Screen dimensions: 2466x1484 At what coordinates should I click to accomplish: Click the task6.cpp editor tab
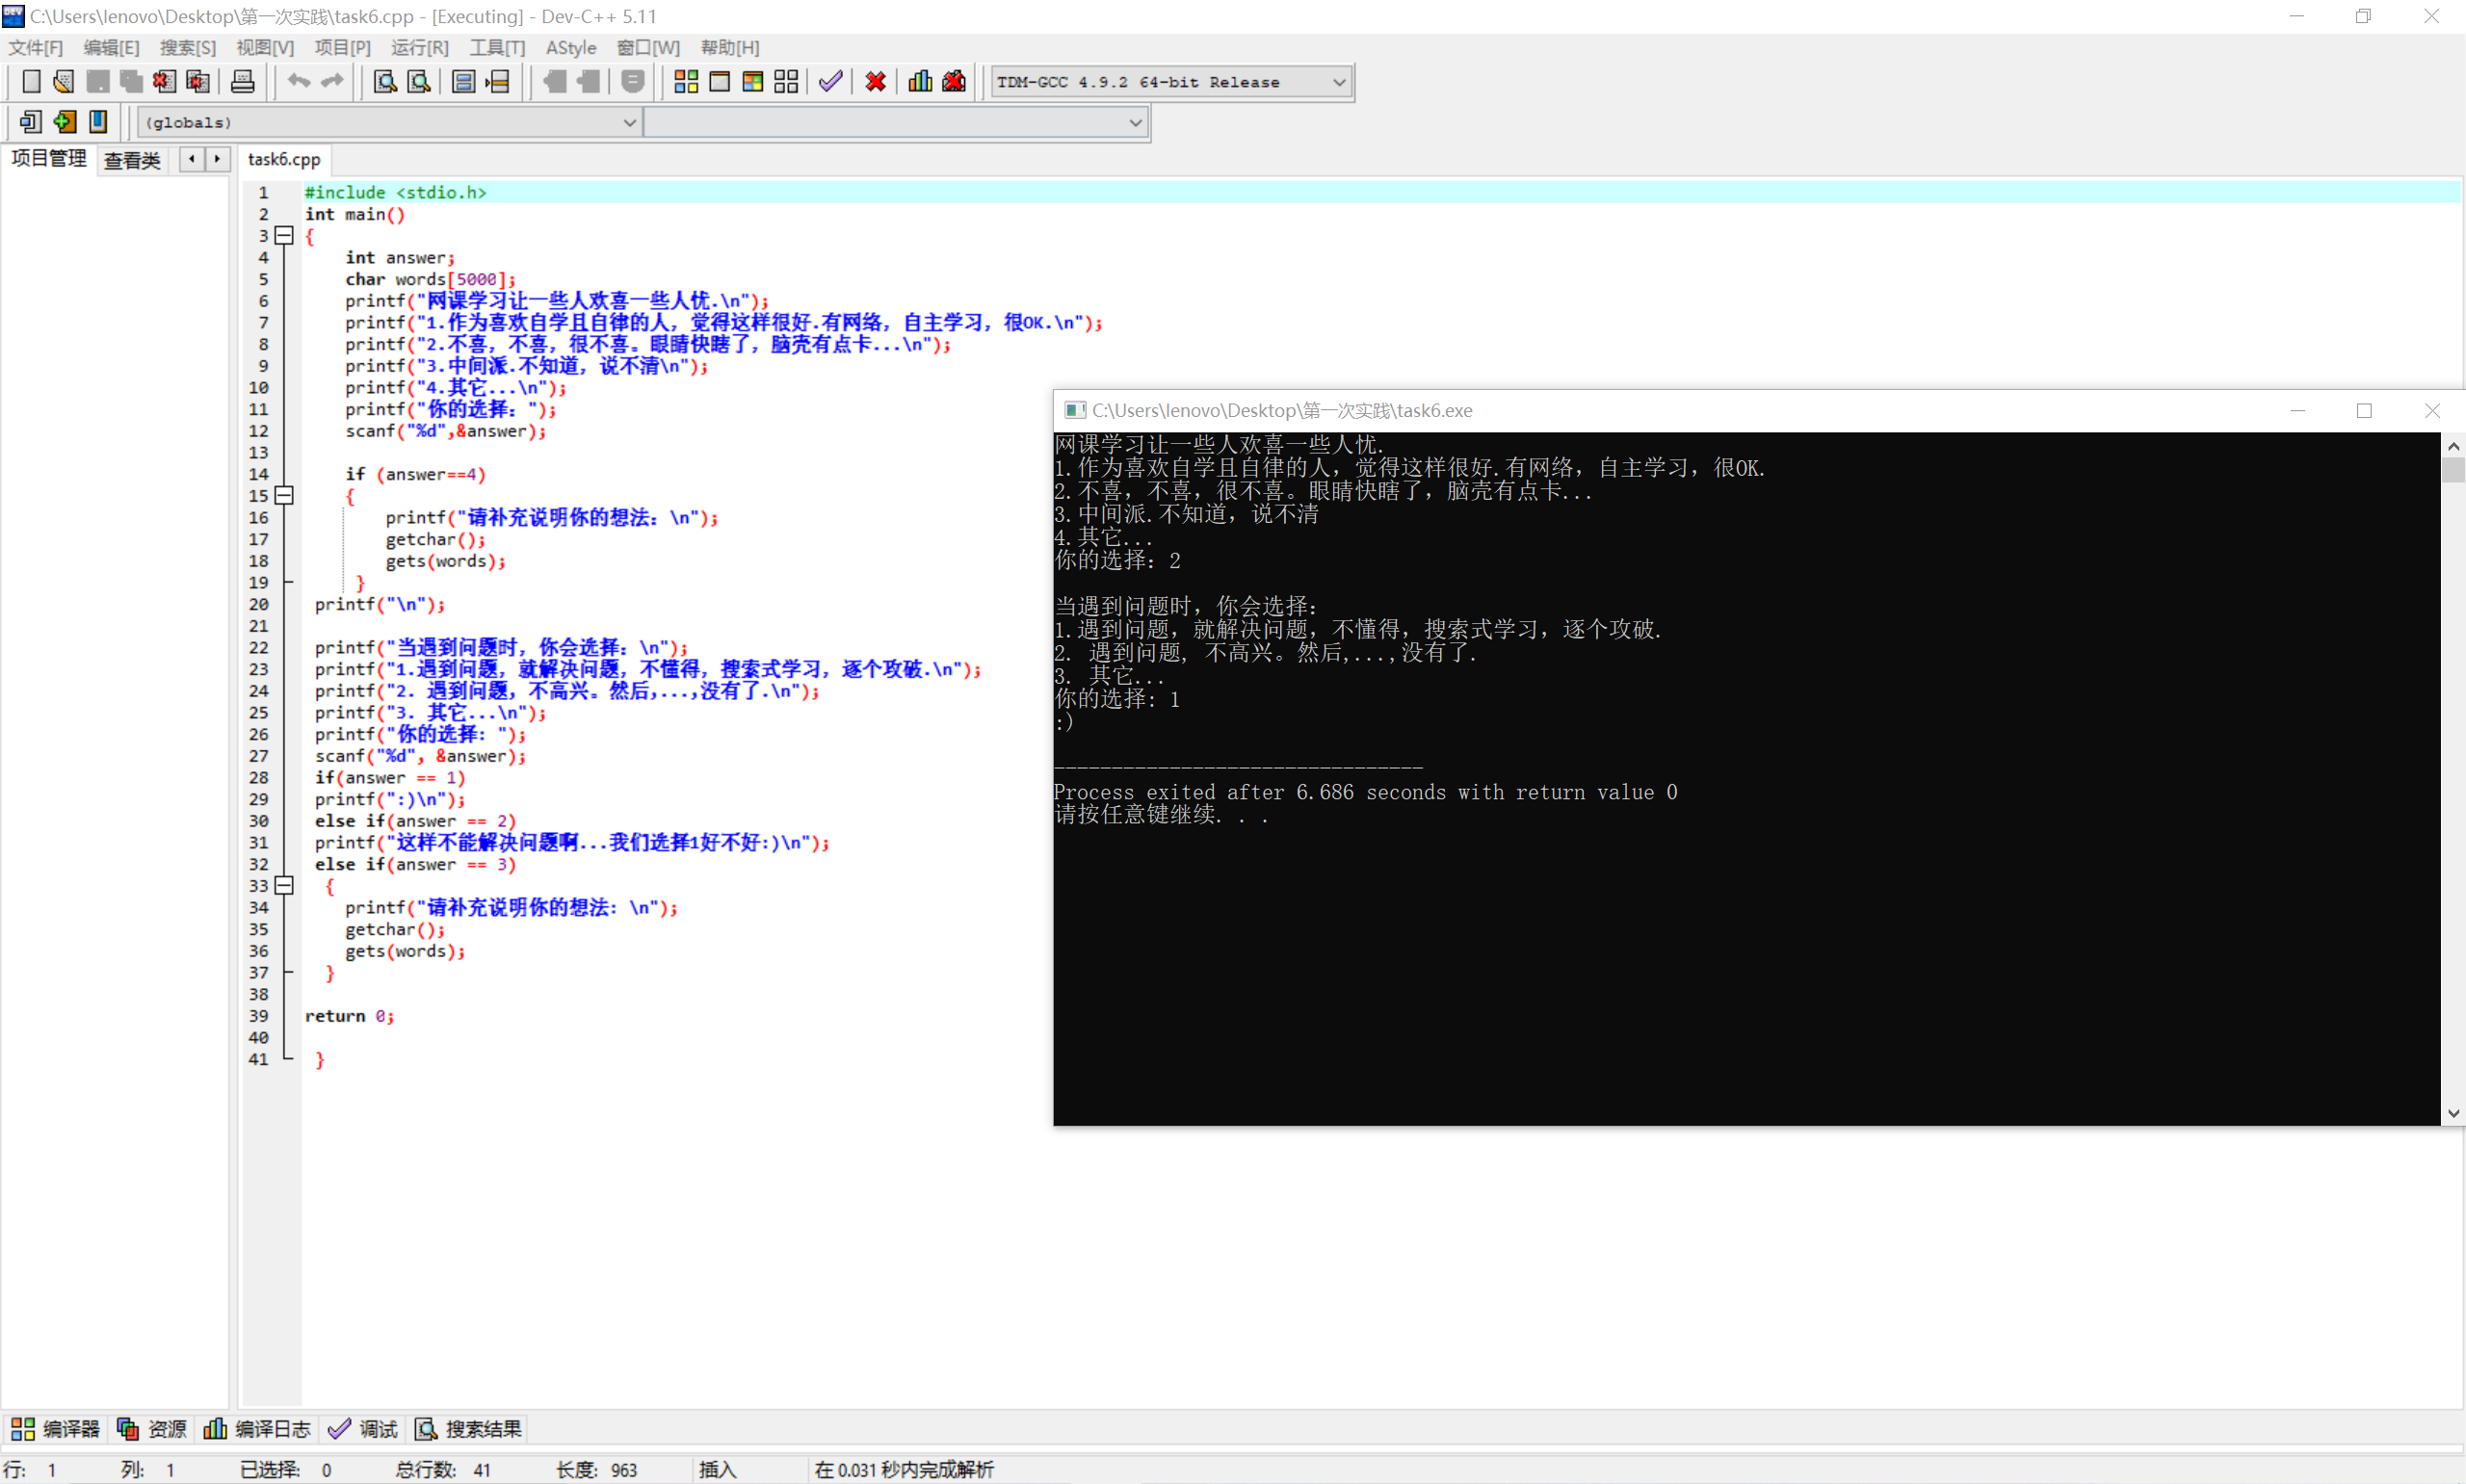click(x=284, y=159)
